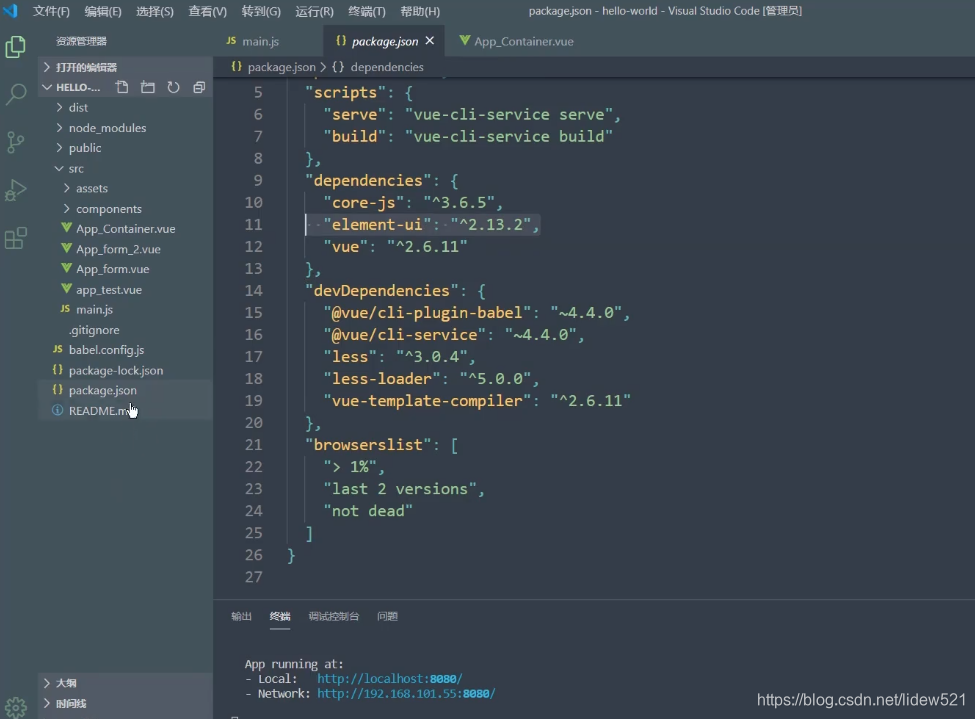Switch to the 调试控制台 debug console tab
The width and height of the screenshot is (975, 719).
point(334,616)
